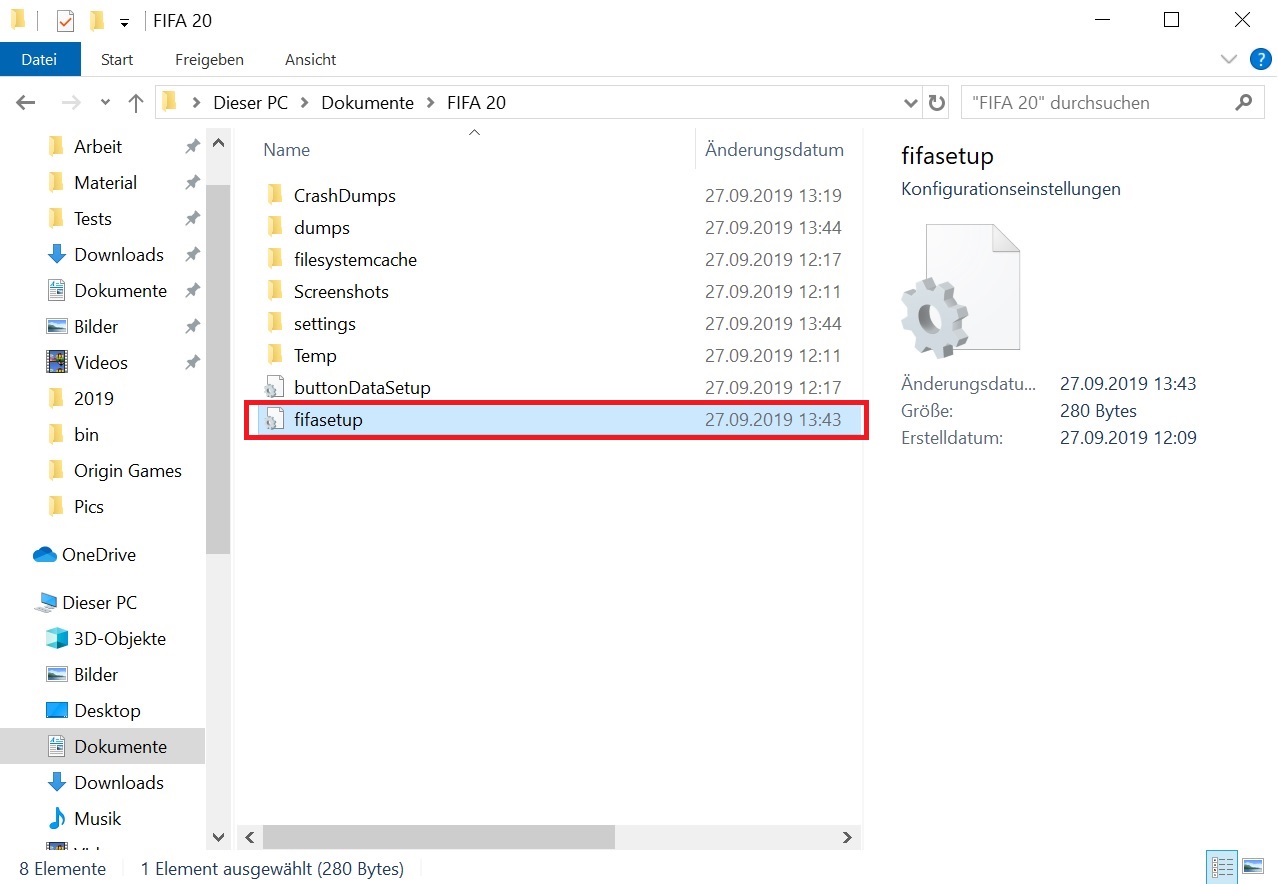Select Musik under Dieser PC
Image resolution: width=1278 pixels, height=884 pixels.
pos(97,818)
